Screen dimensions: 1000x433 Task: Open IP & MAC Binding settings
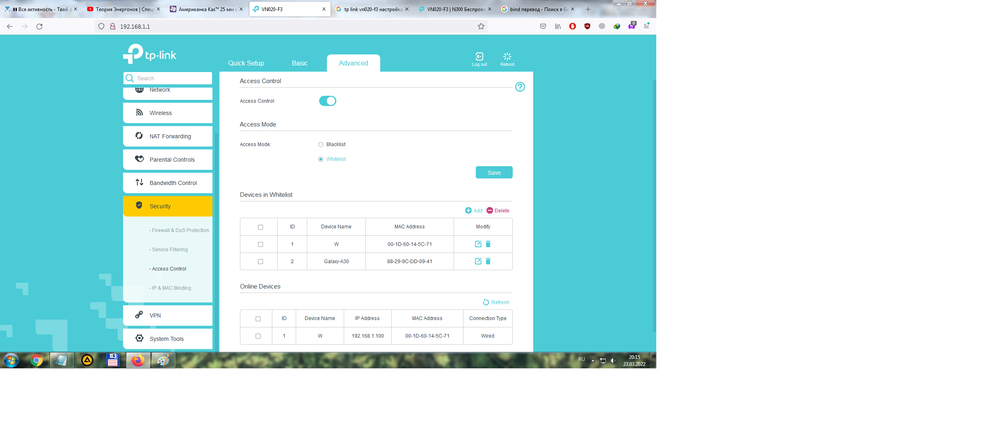coord(170,288)
